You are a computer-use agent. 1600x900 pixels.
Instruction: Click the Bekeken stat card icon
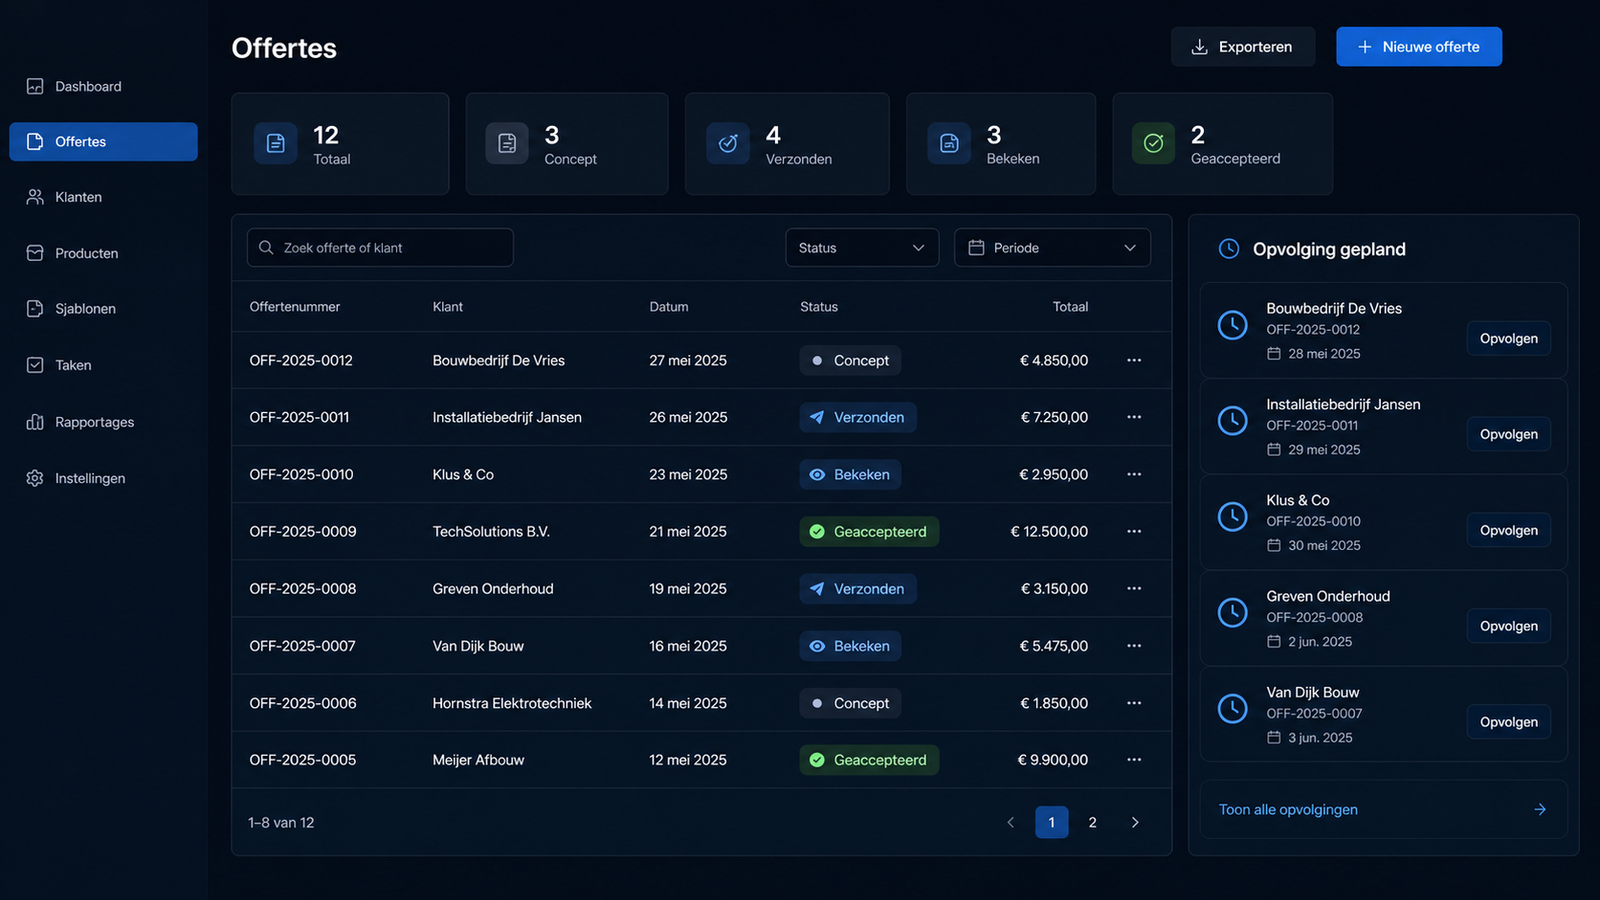(x=949, y=144)
